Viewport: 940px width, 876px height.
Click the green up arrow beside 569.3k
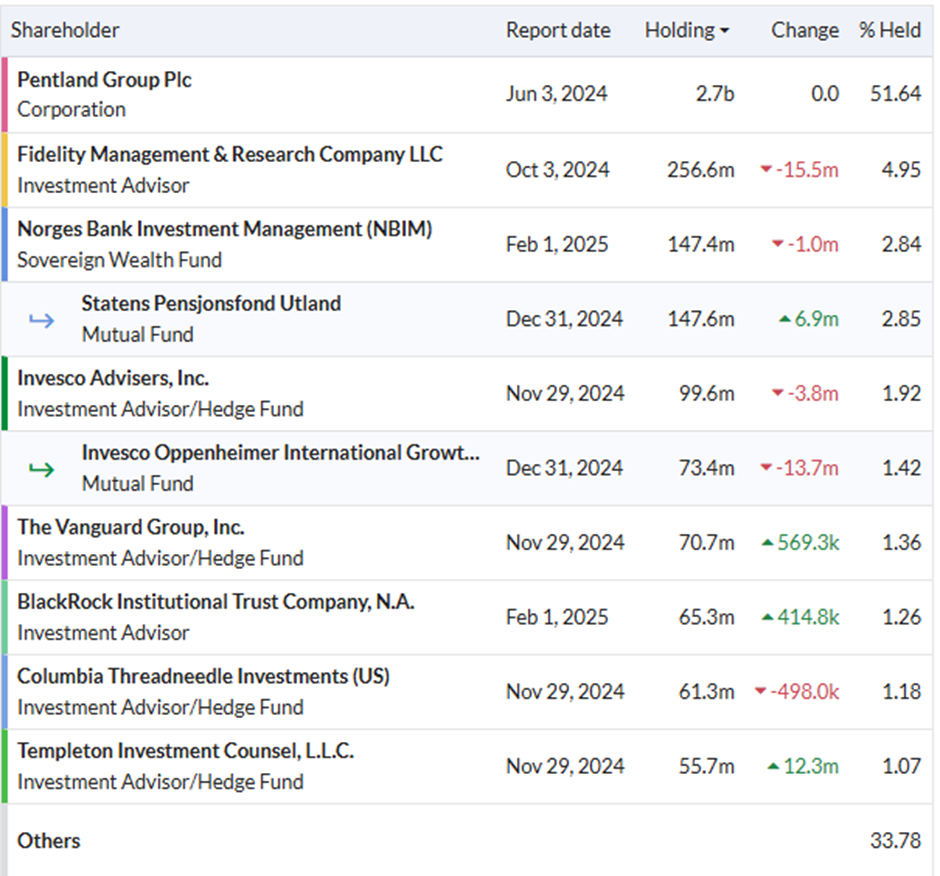[x=767, y=543]
